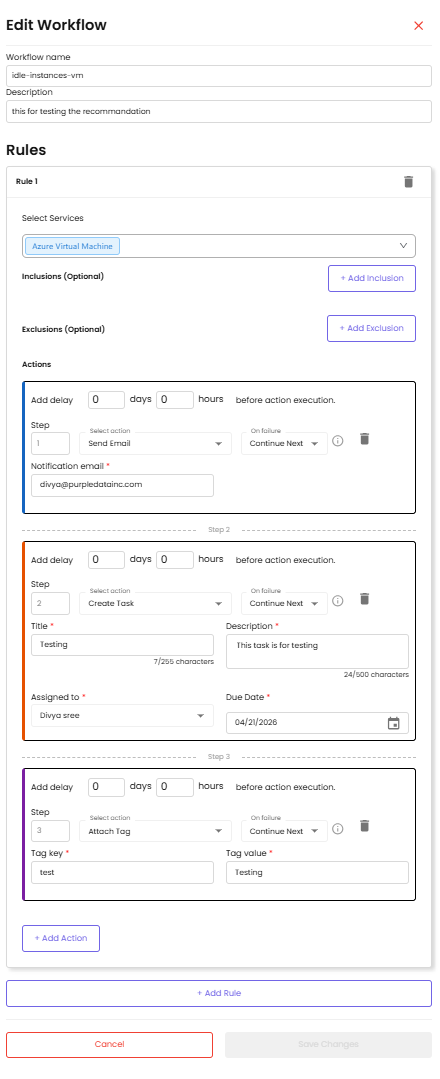Screen dimensions: 440x1079
Task: Edit the task Description text area
Action: [x=317, y=651]
